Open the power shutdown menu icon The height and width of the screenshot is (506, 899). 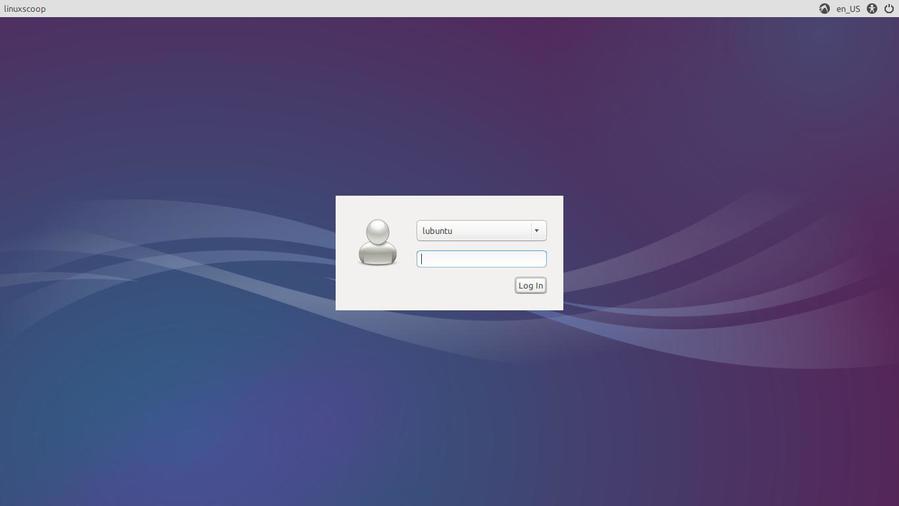(889, 9)
